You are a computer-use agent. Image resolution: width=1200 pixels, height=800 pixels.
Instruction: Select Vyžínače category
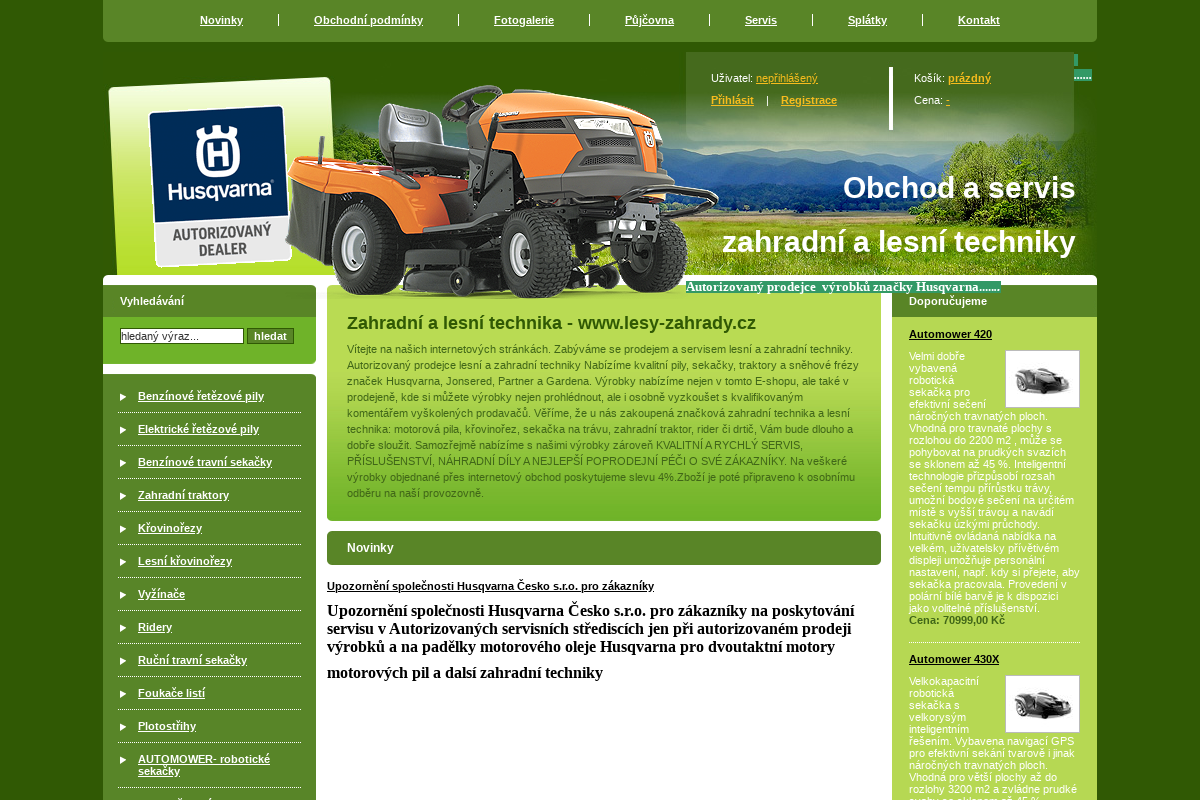[x=161, y=594]
